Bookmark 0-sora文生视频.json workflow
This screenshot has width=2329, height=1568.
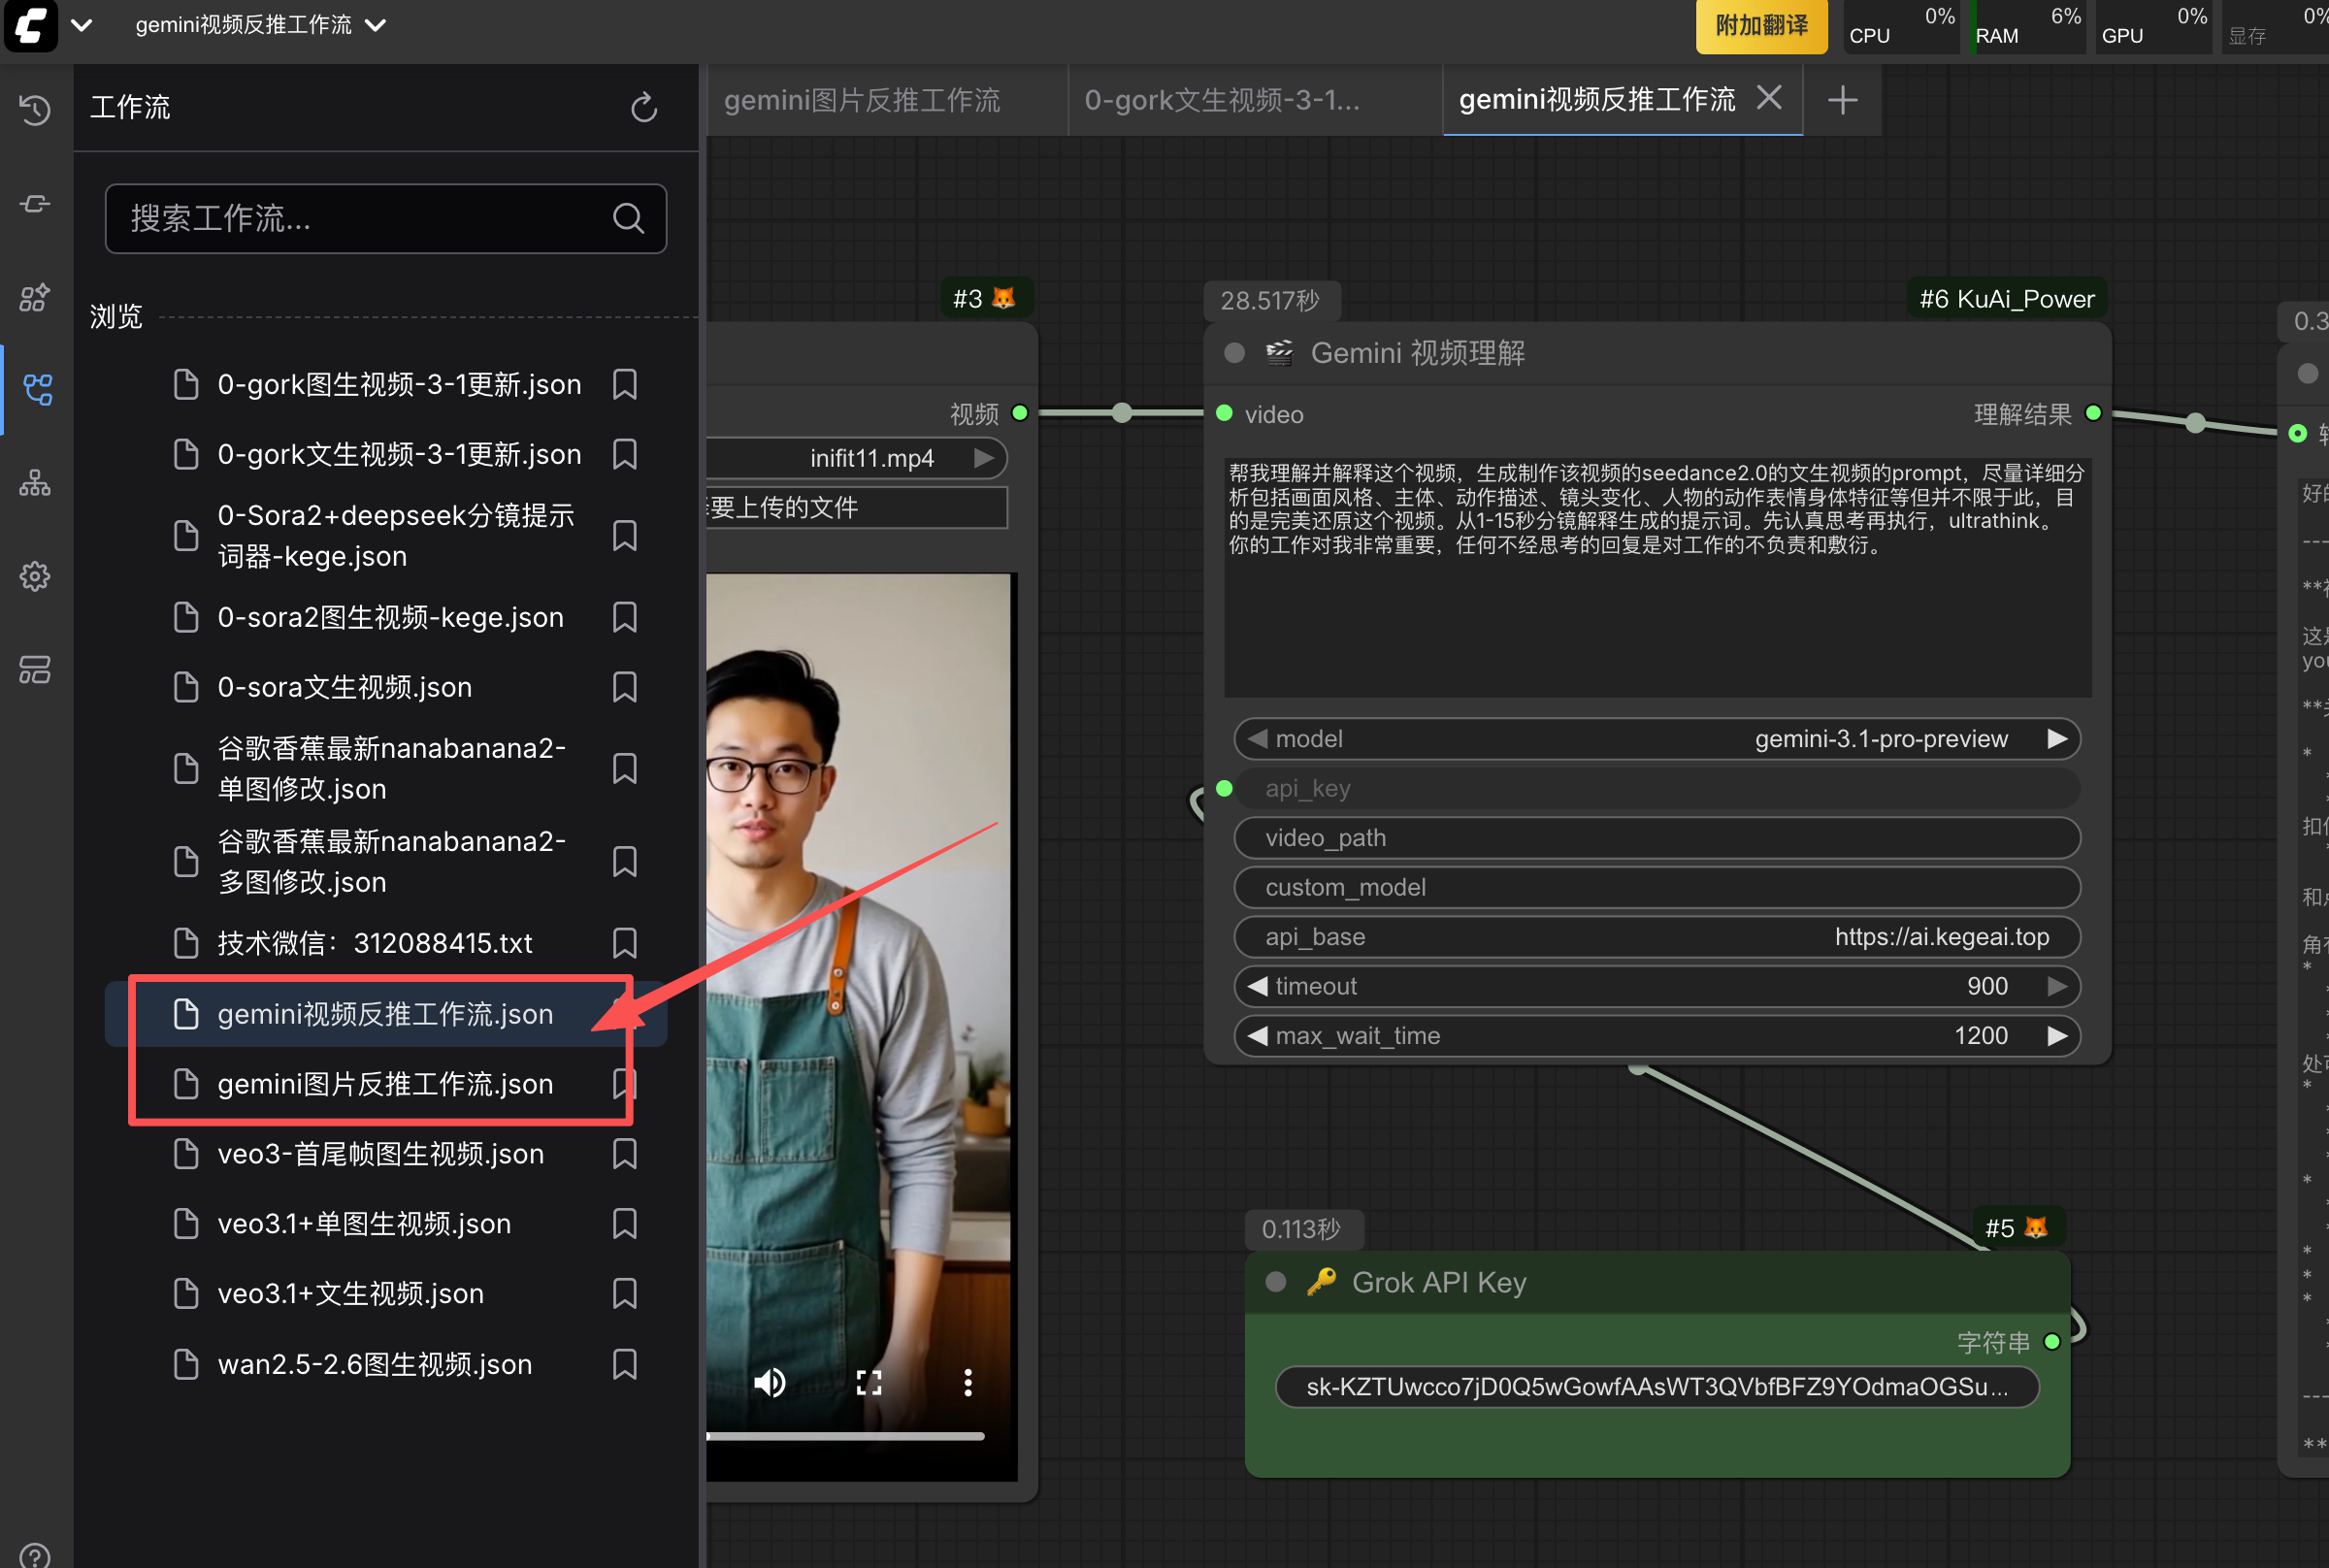(625, 687)
